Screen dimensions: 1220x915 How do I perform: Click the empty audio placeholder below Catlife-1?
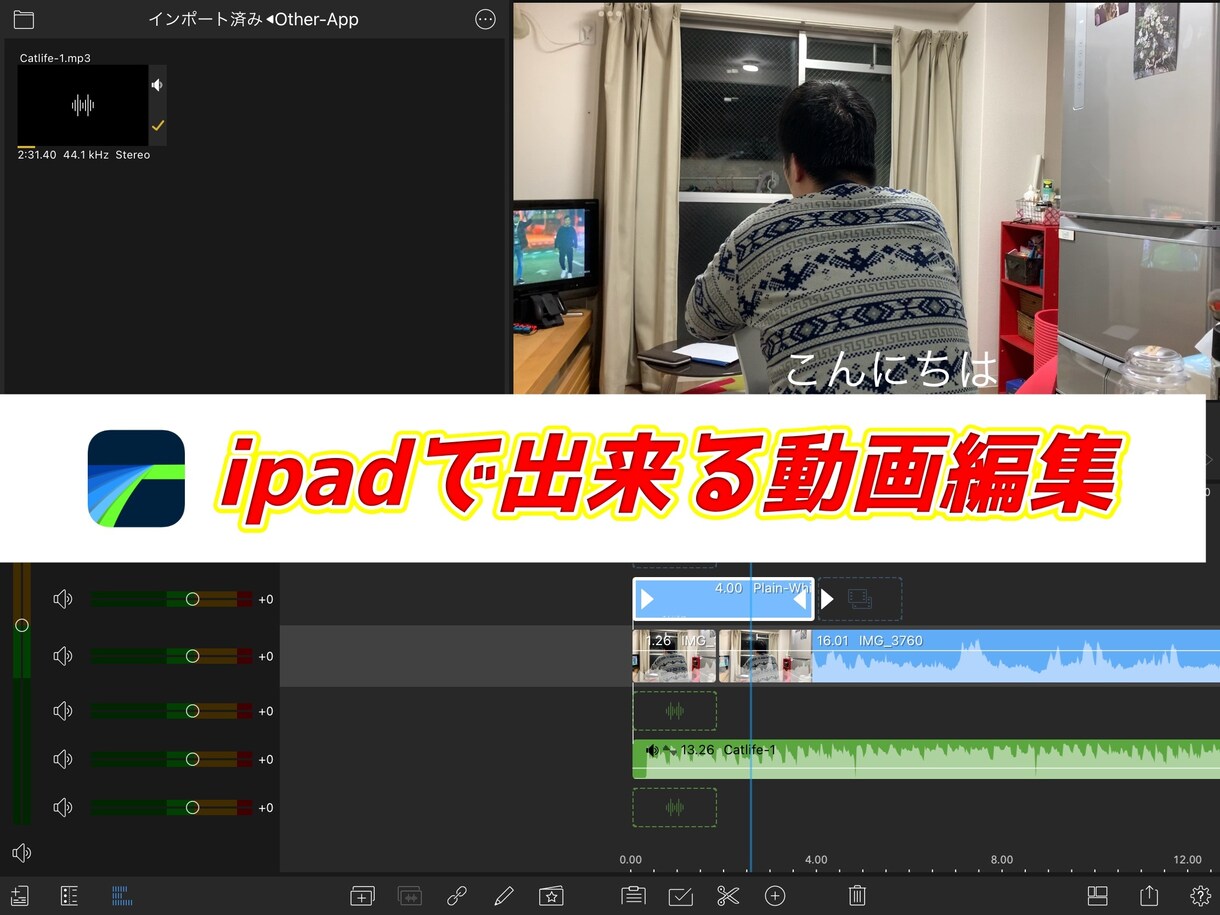675,807
